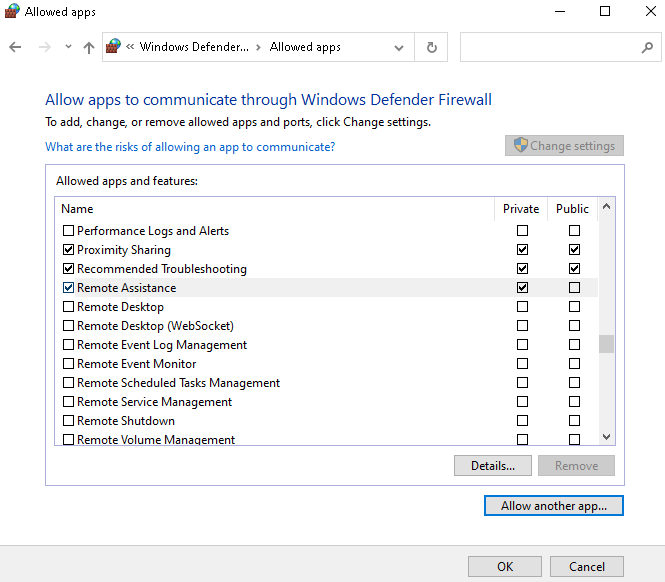Click the list scrollbar thumb
Image resolution: width=665 pixels, height=582 pixels.
pos(606,344)
